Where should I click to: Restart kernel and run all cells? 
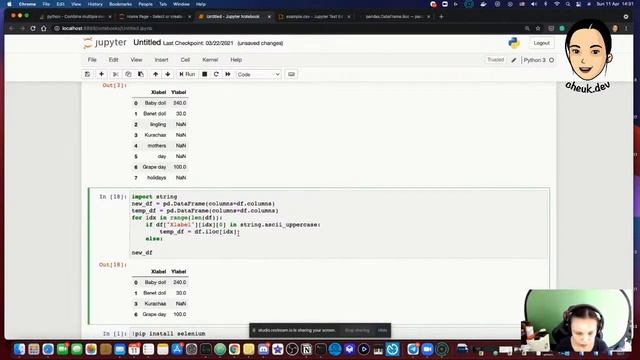[x=228, y=74]
